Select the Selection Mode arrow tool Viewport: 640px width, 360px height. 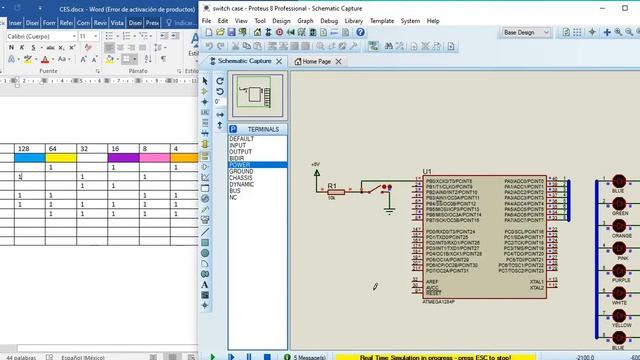pos(205,81)
